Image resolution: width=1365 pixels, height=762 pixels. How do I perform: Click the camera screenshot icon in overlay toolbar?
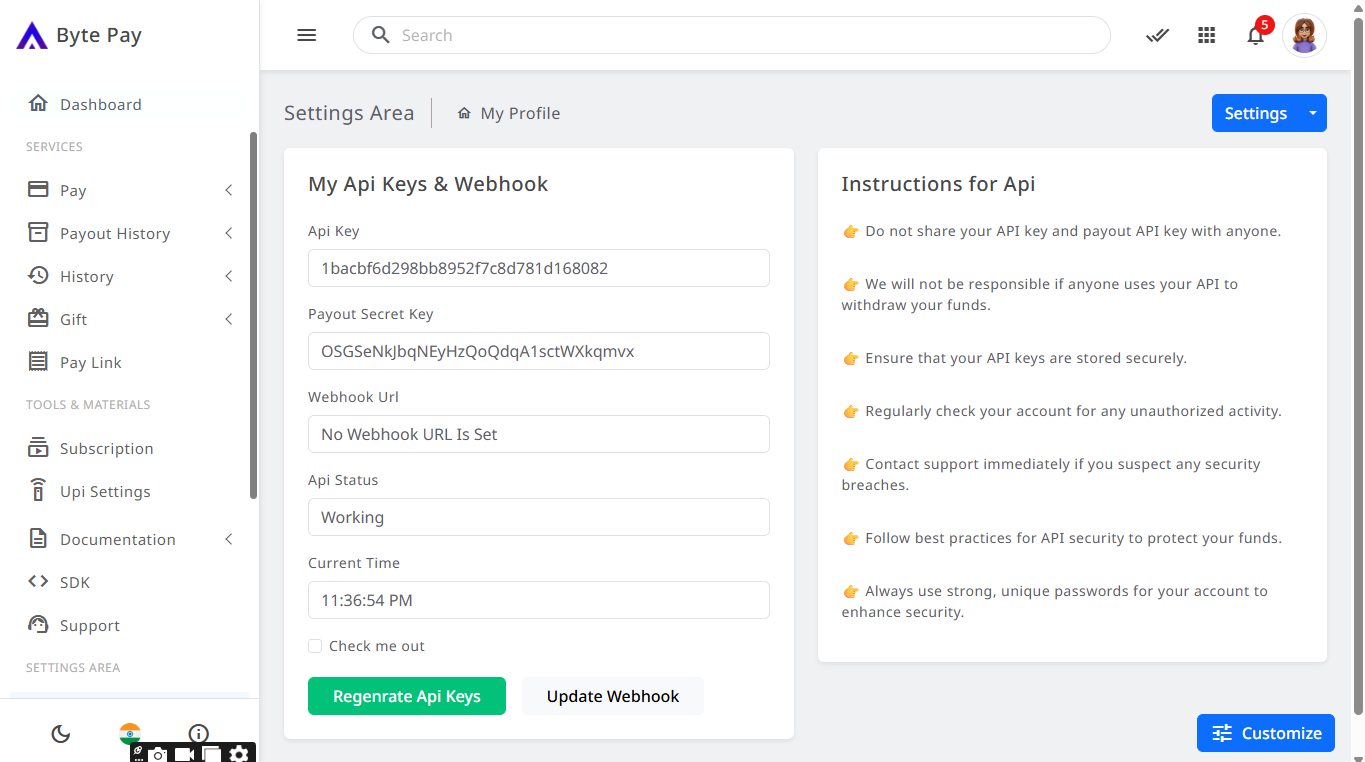click(x=159, y=754)
